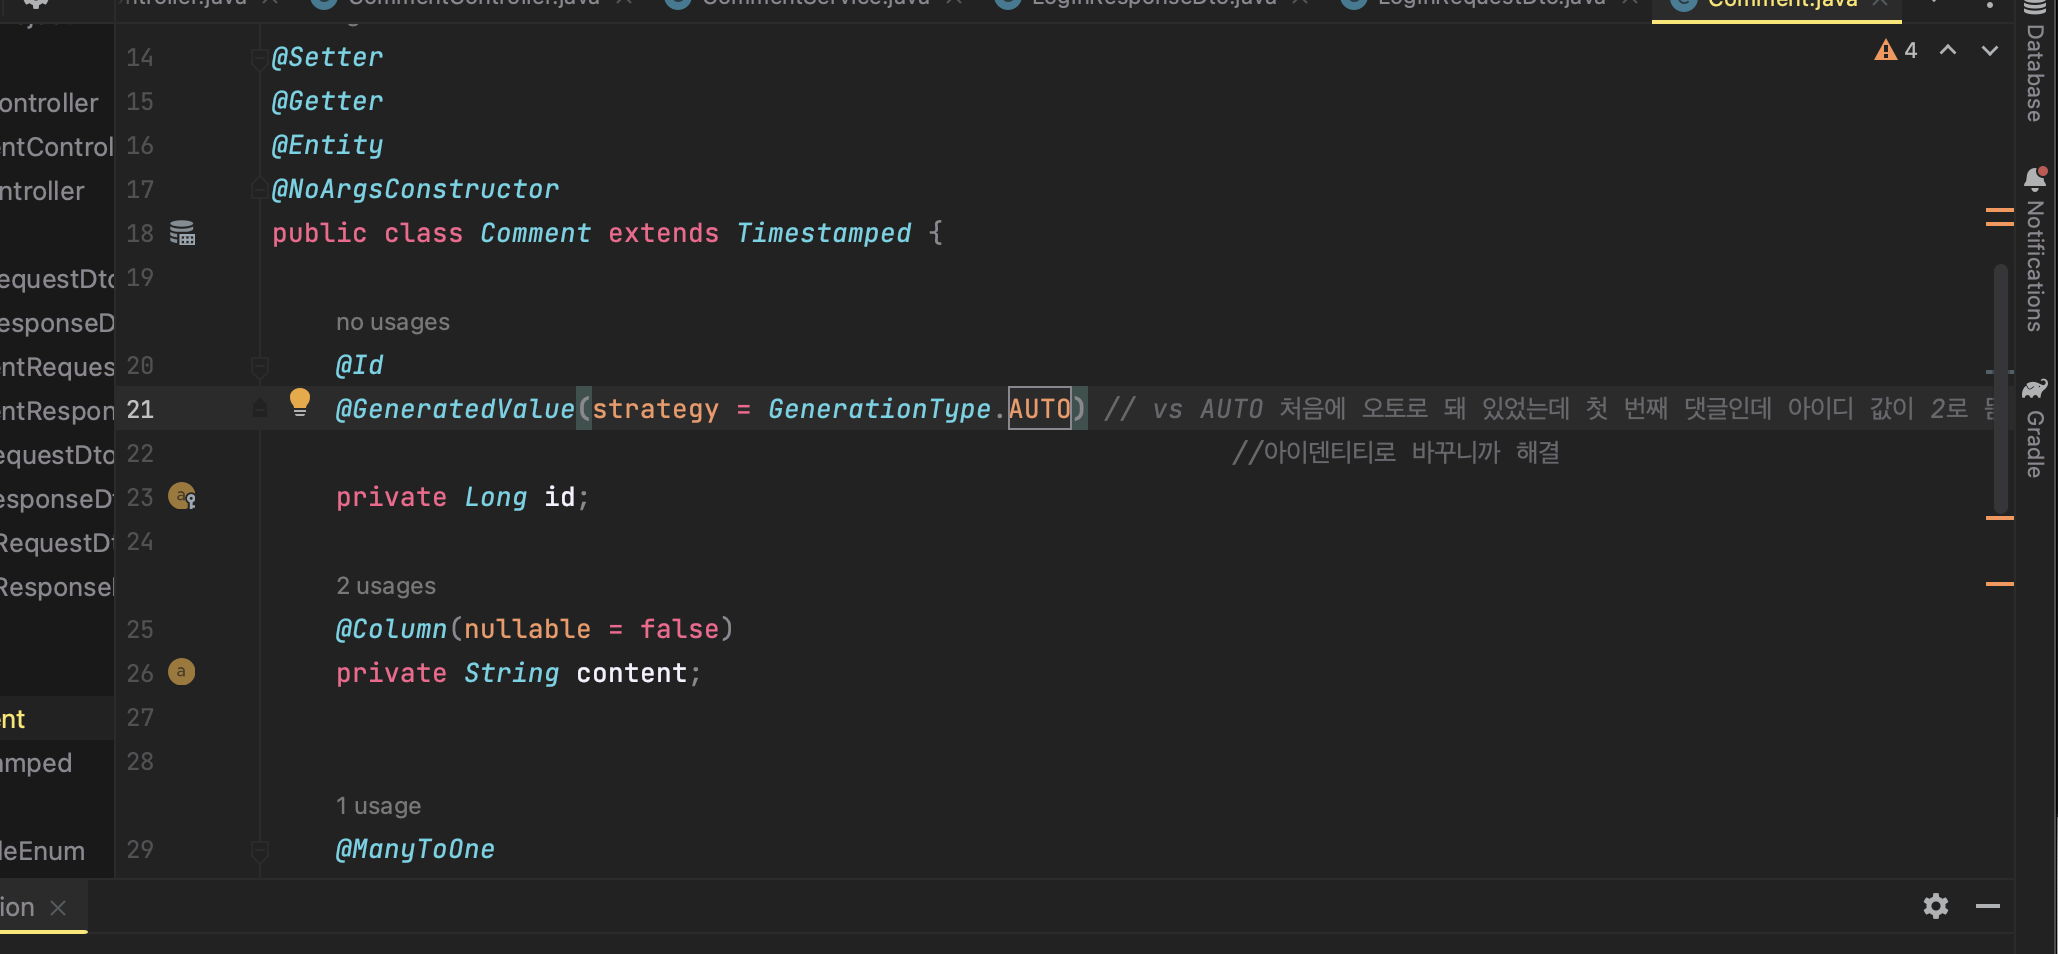Click the @GeneratedValue annotation
The image size is (2058, 954).
click(x=455, y=409)
